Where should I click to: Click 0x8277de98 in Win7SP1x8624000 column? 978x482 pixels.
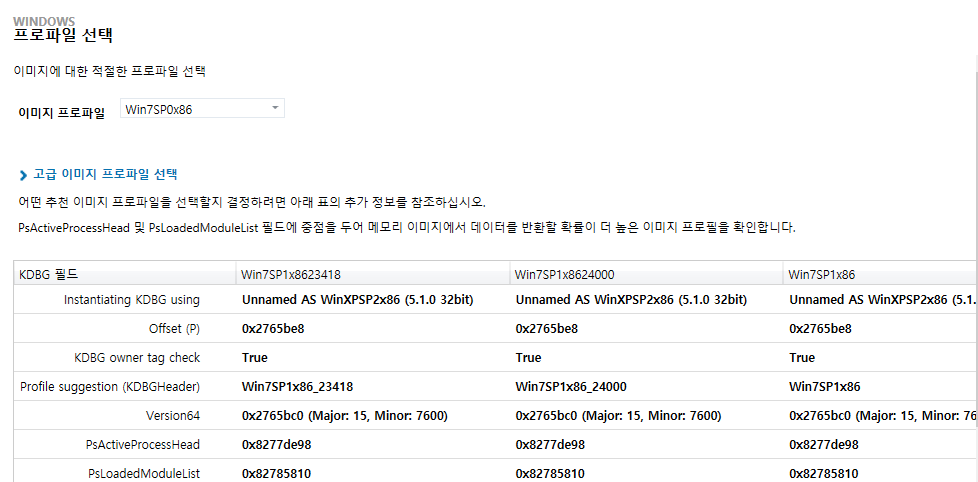coord(550,445)
